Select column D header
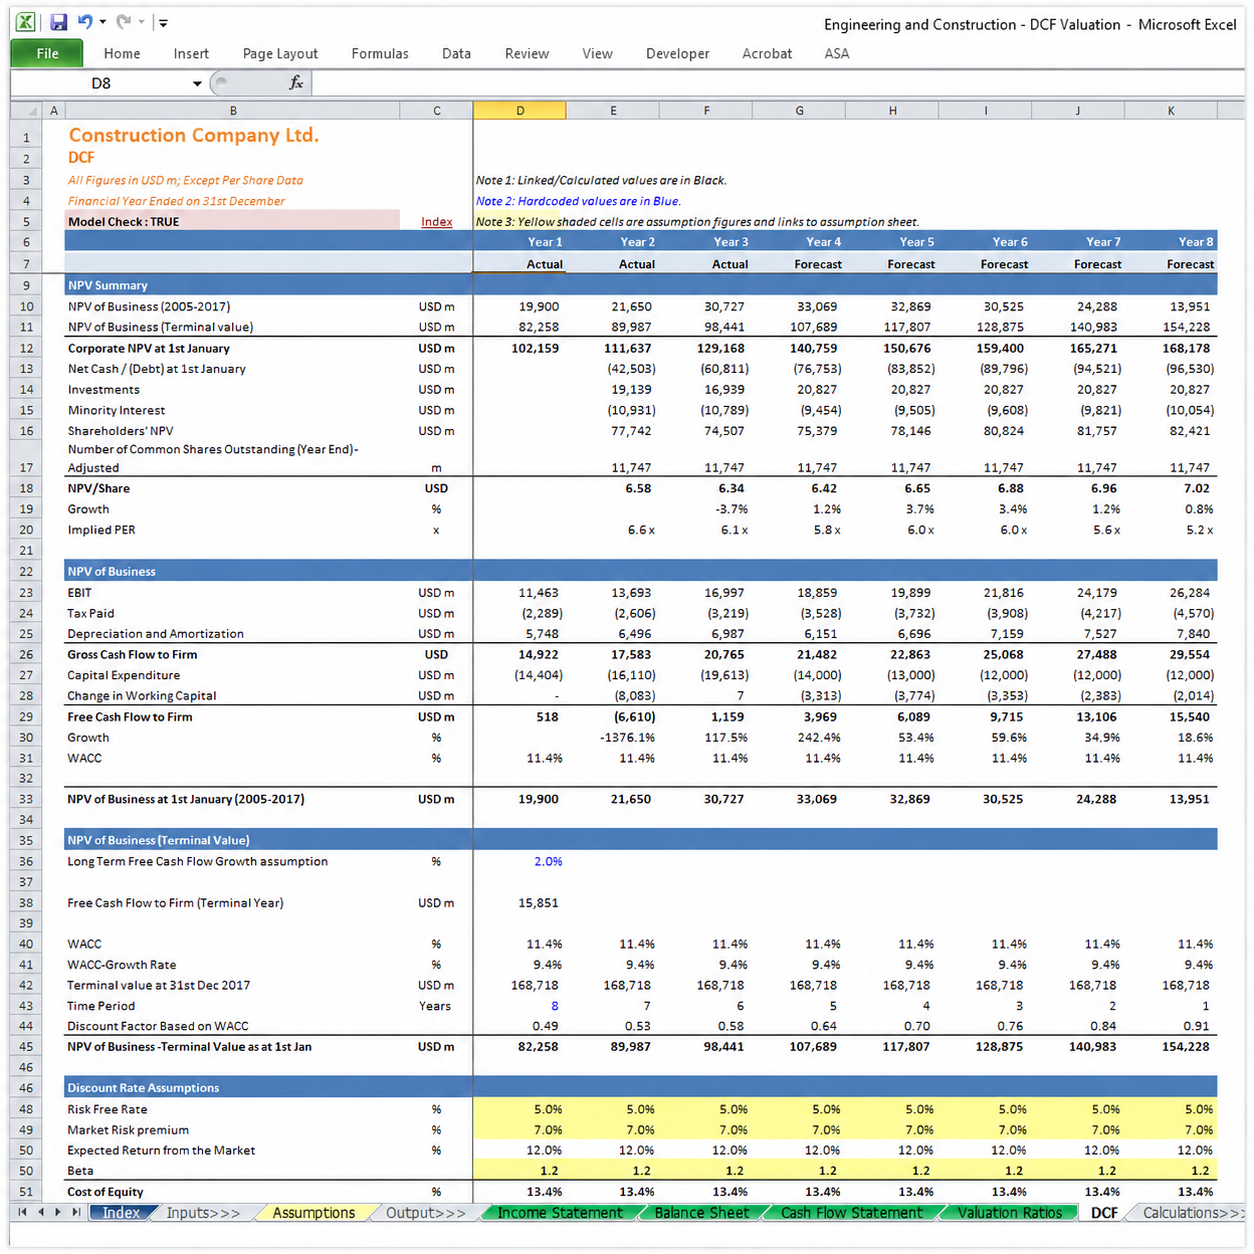This screenshot has height=1254, width=1254. [520, 111]
